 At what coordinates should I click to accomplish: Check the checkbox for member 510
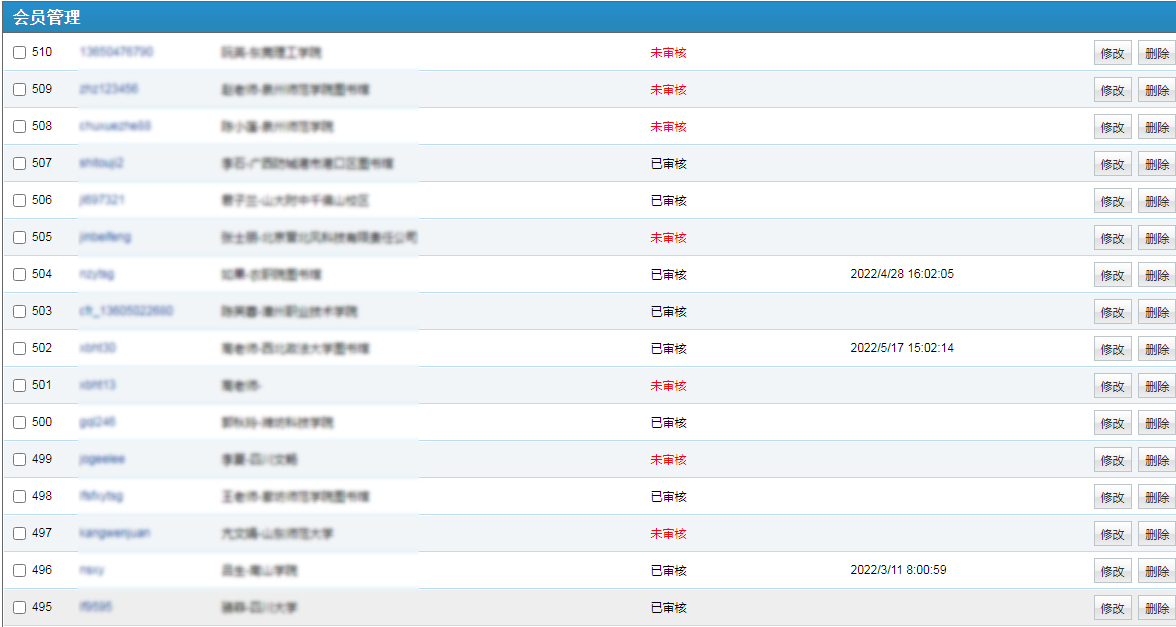click(20, 53)
